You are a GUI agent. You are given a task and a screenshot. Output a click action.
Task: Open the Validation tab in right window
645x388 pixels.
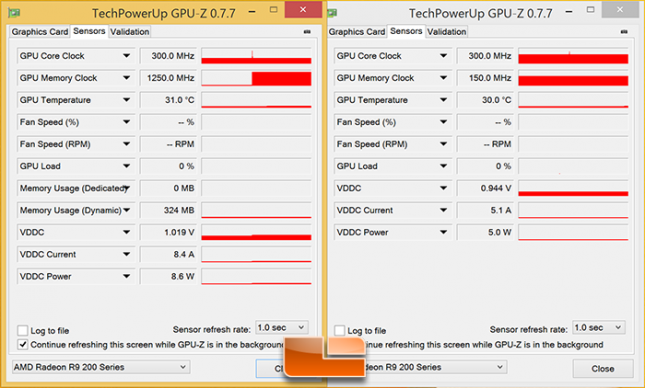tap(447, 32)
